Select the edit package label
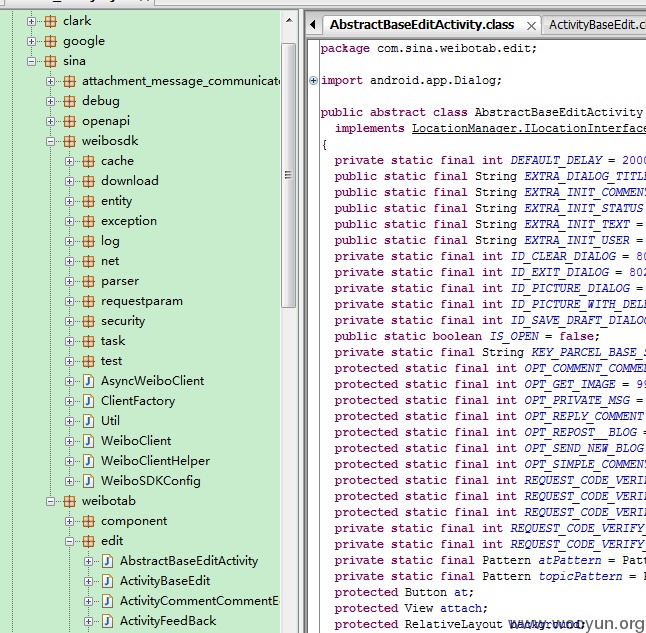The image size is (646, 633). point(112,541)
